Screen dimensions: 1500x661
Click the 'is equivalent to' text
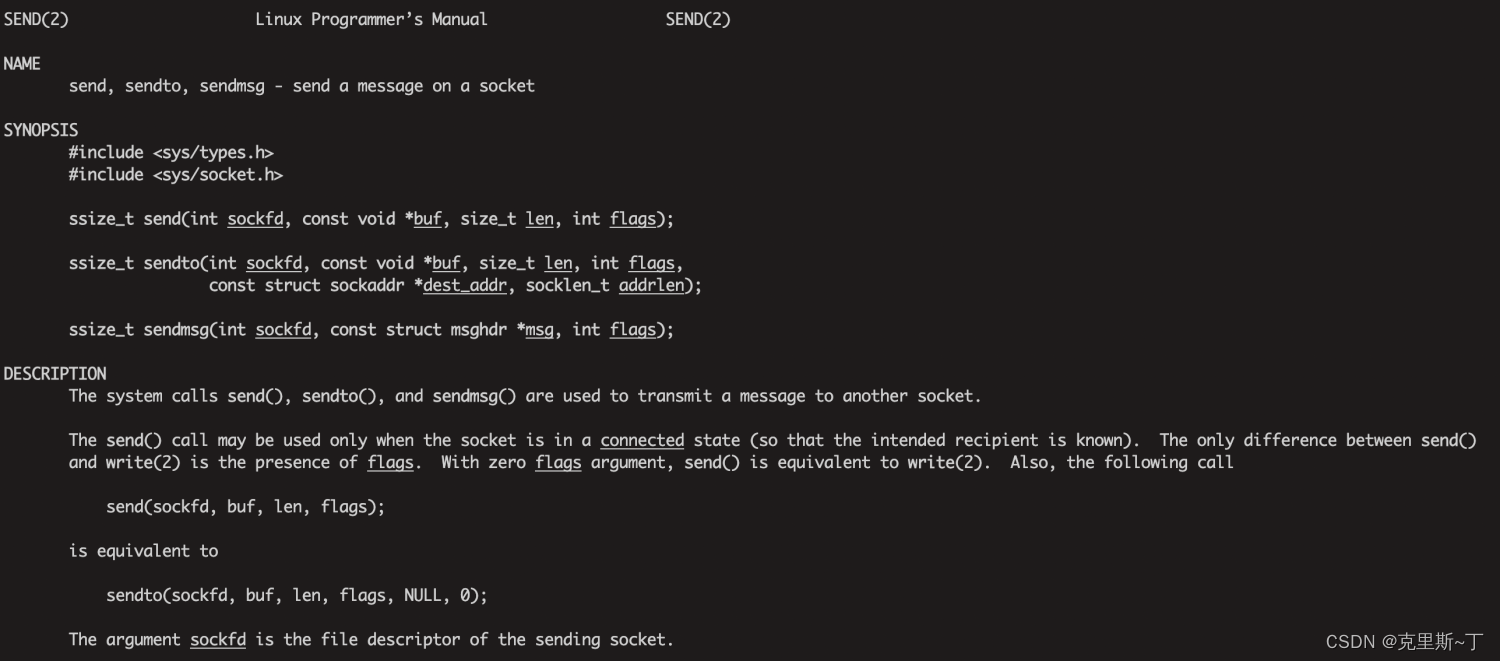(x=143, y=551)
